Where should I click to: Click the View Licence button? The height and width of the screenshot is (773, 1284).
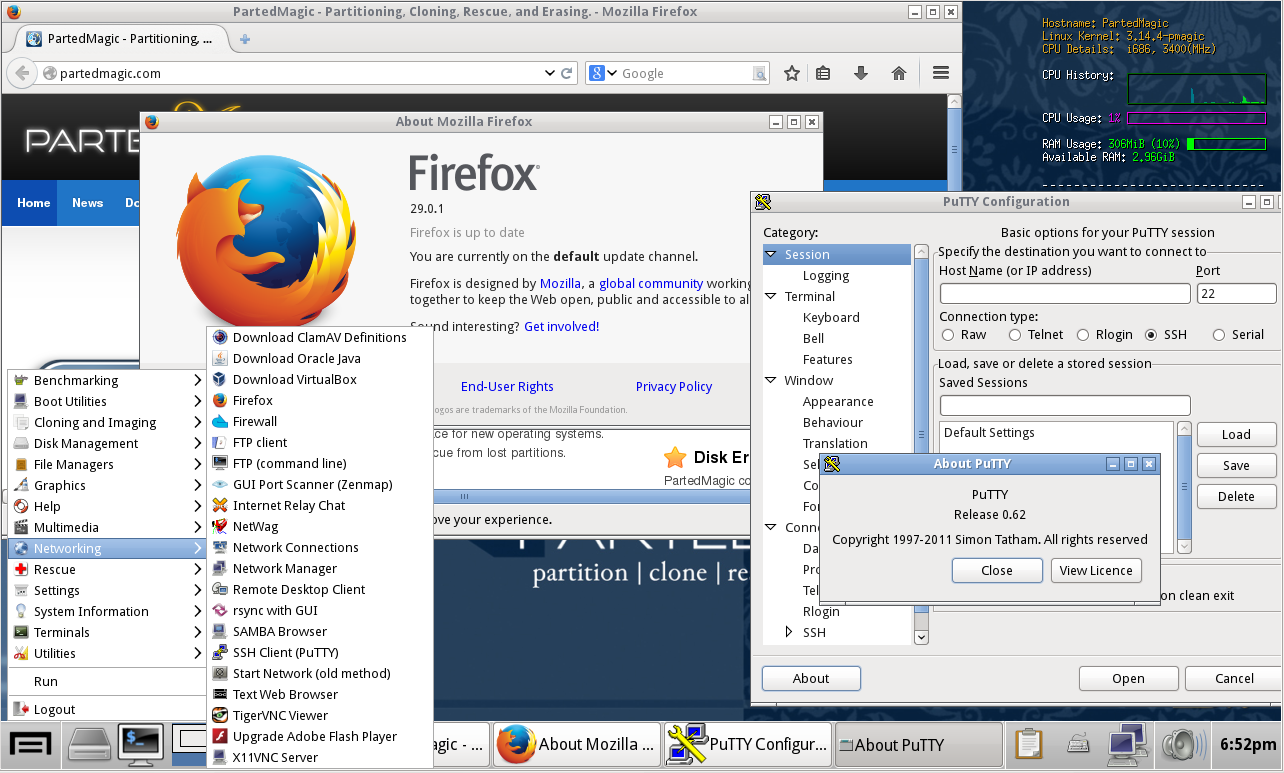1095,570
